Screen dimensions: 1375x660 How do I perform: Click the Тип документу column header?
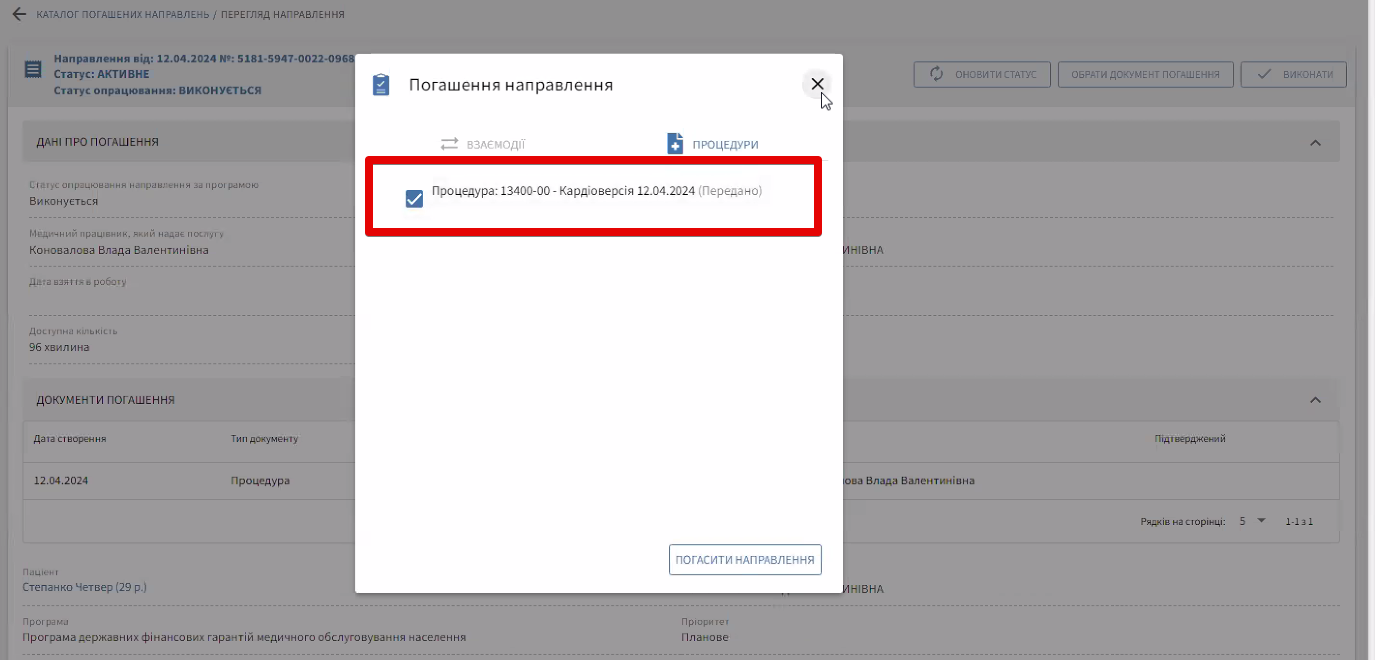pyautogui.click(x=264, y=439)
